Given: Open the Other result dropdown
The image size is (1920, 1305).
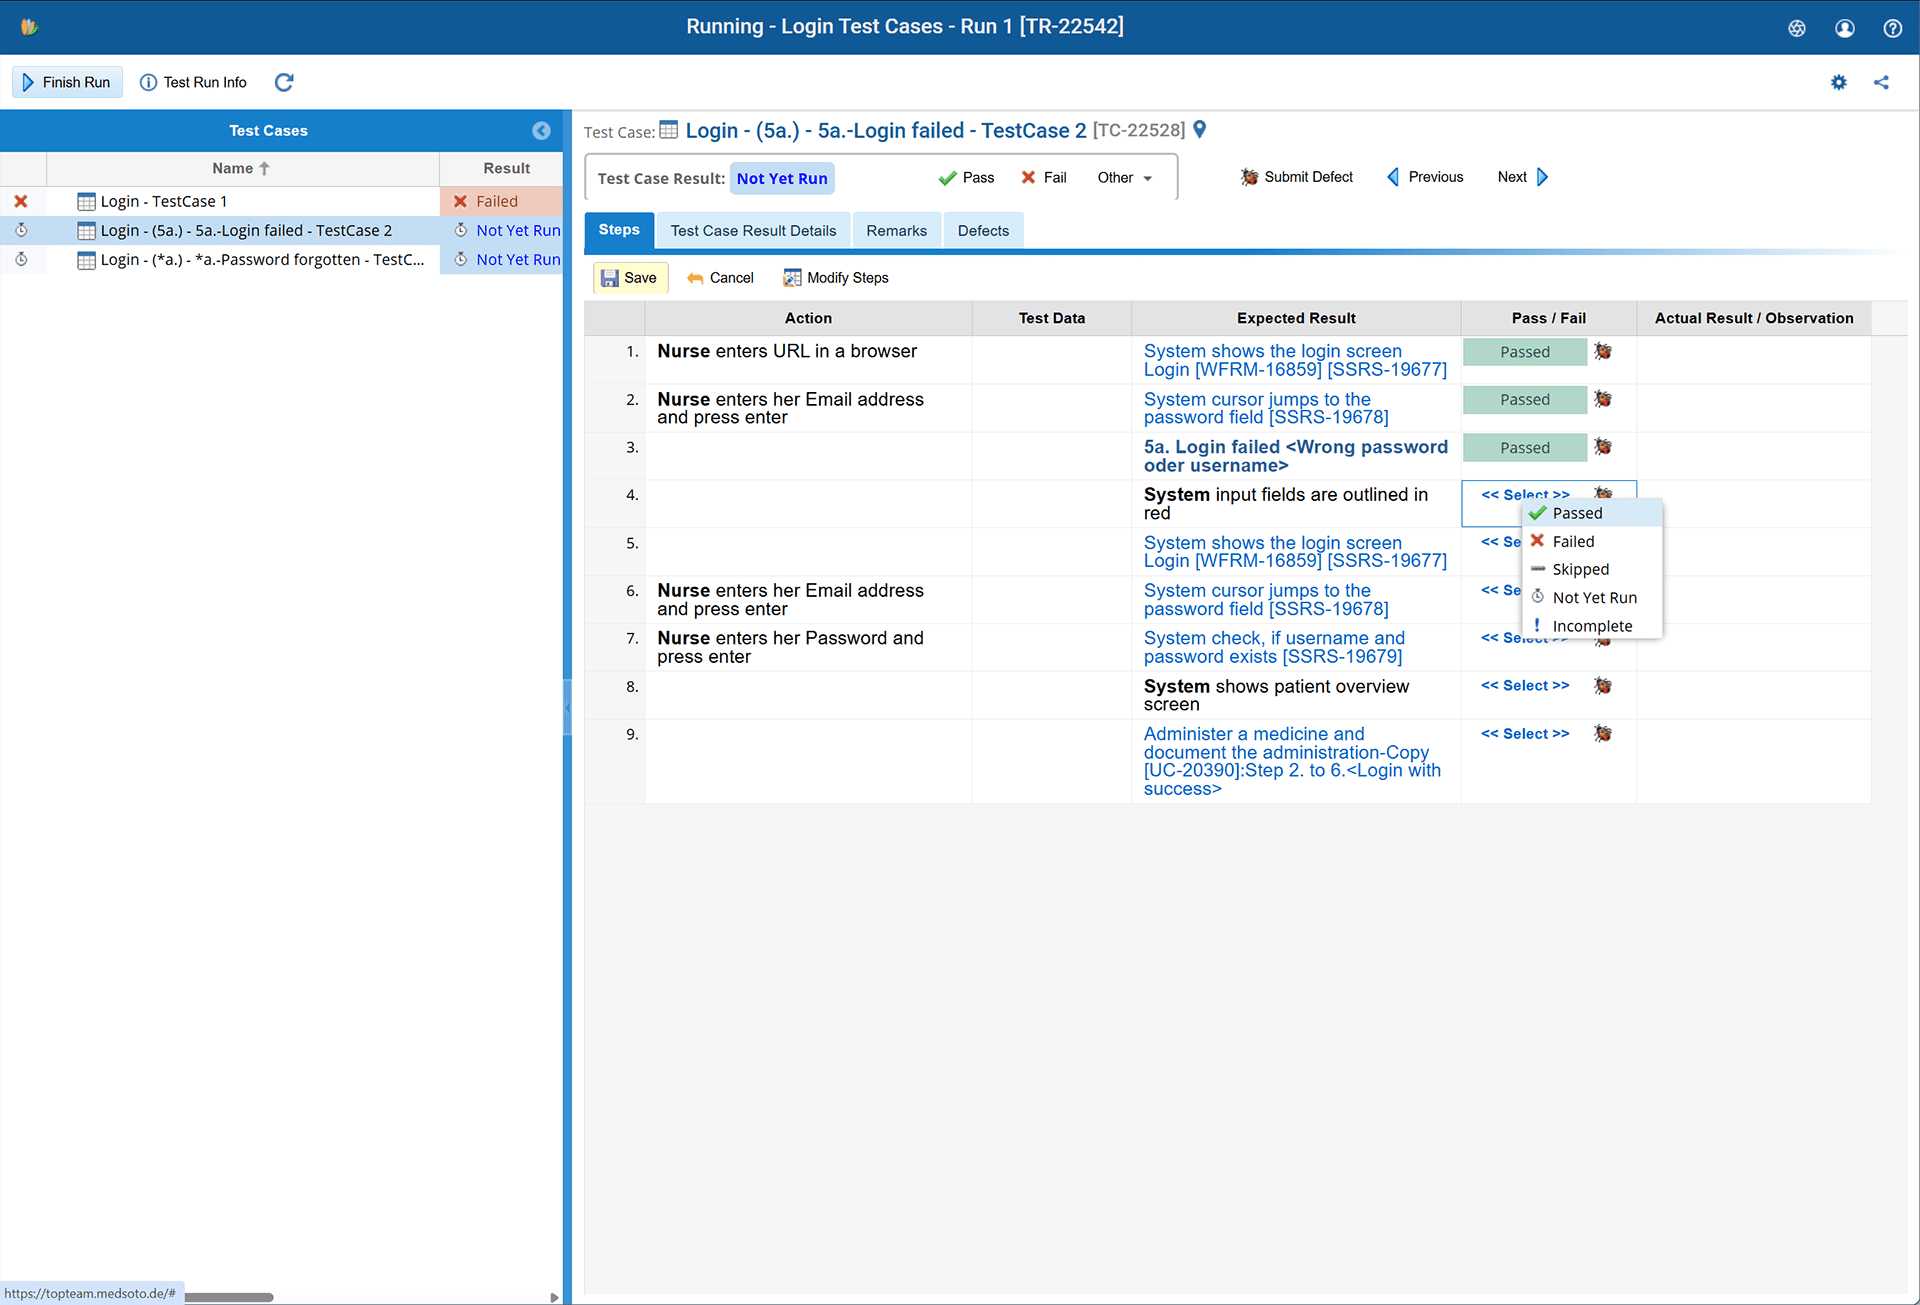Looking at the screenshot, I should click(x=1125, y=178).
